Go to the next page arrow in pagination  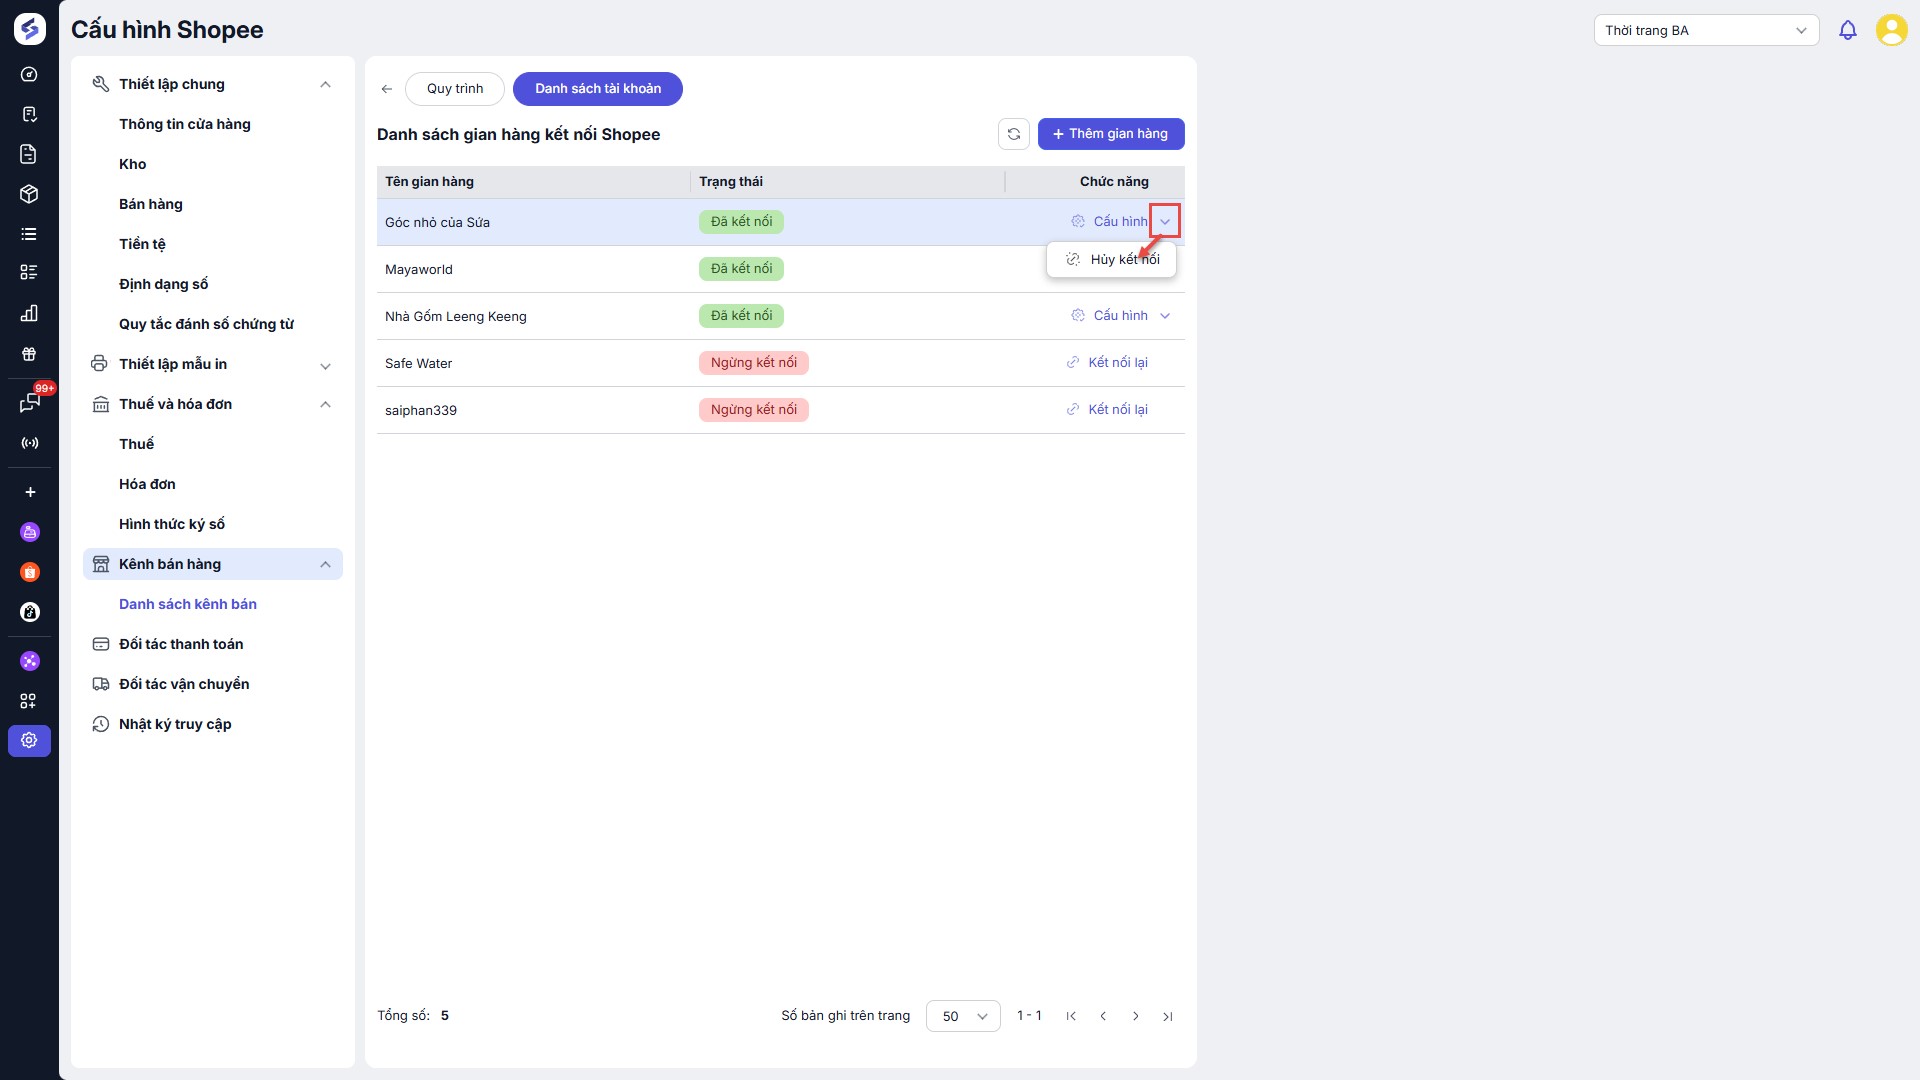point(1135,1016)
